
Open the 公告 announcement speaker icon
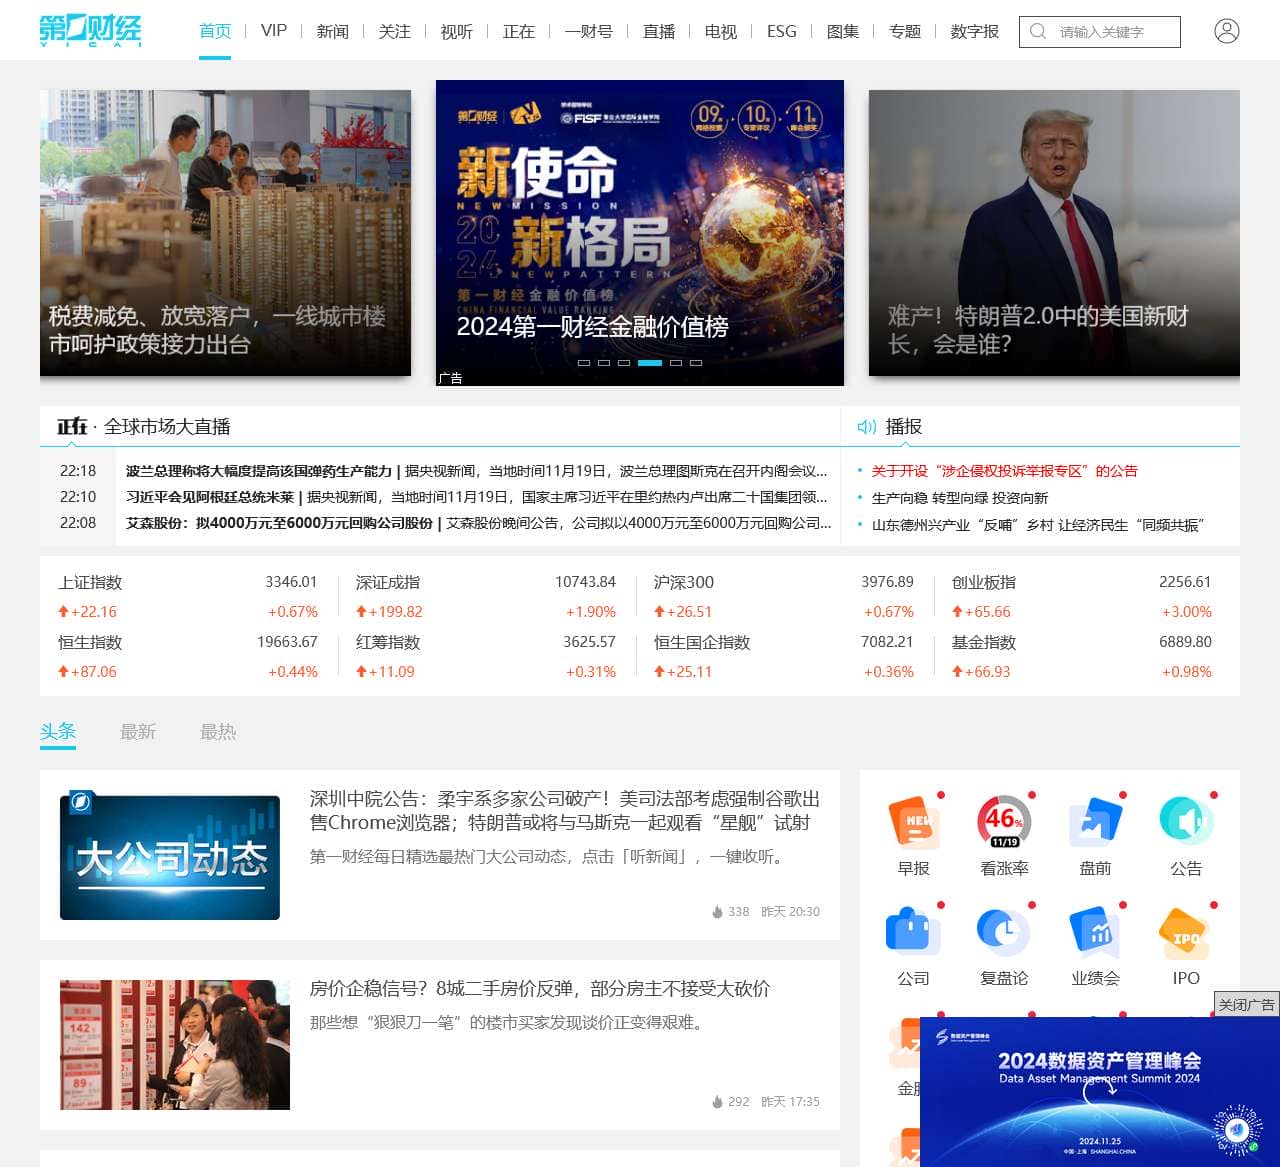[x=1186, y=822]
